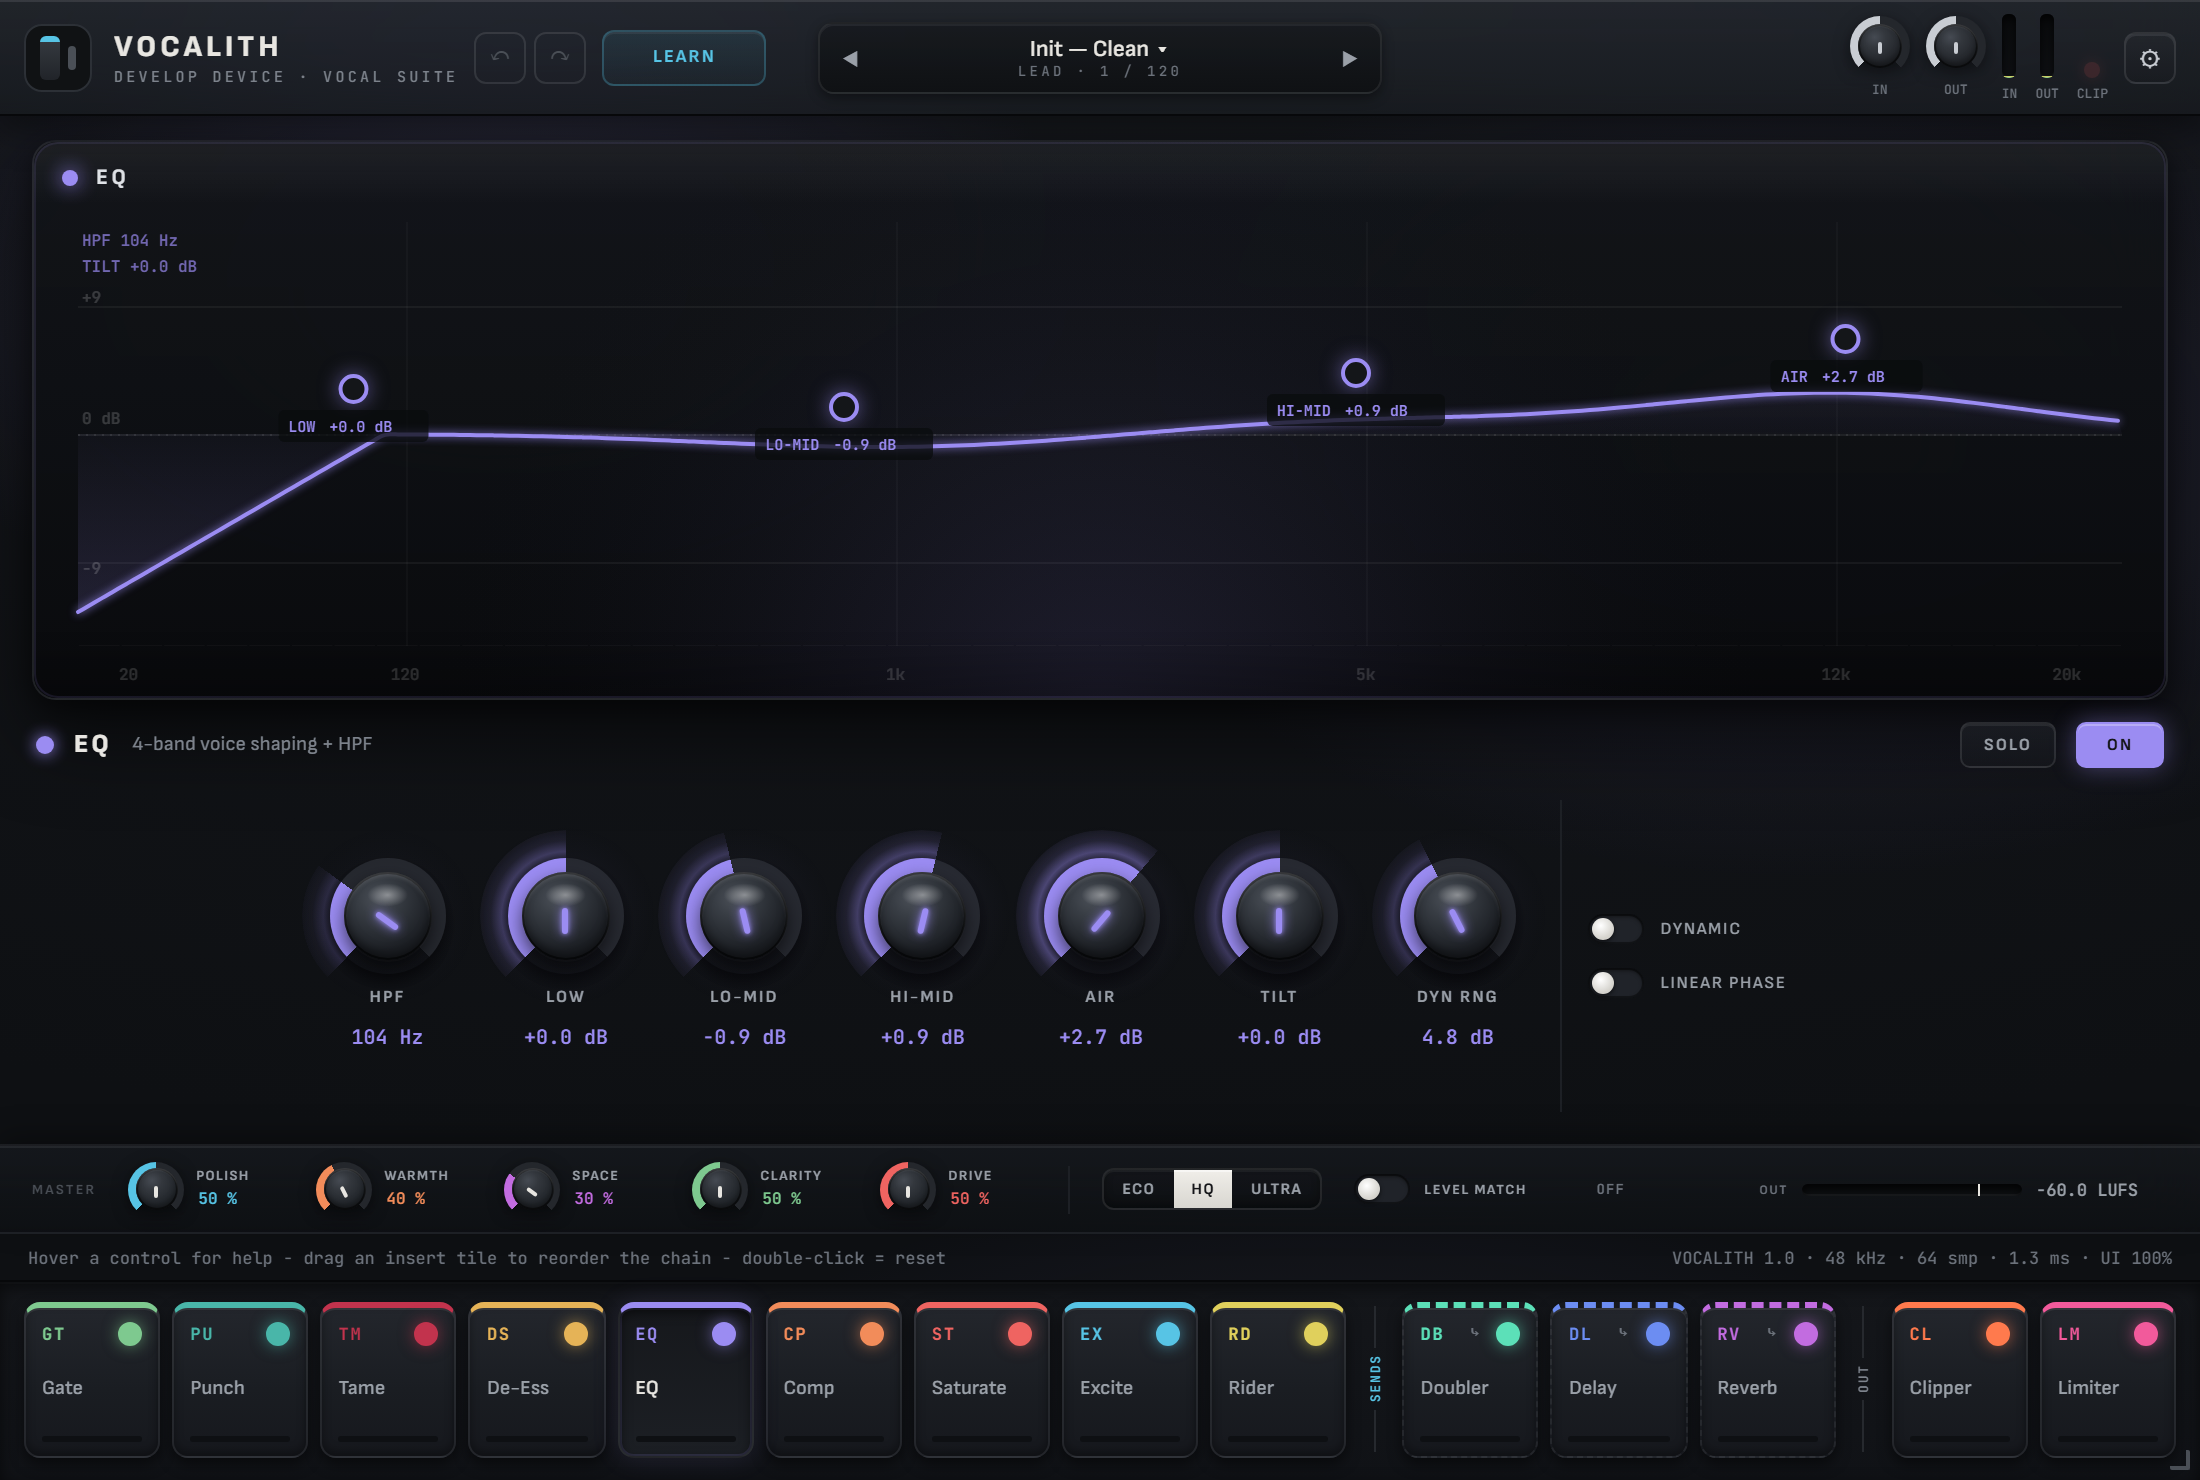Select the LOW band node on graph
This screenshot has width=2200, height=1480.
point(353,388)
